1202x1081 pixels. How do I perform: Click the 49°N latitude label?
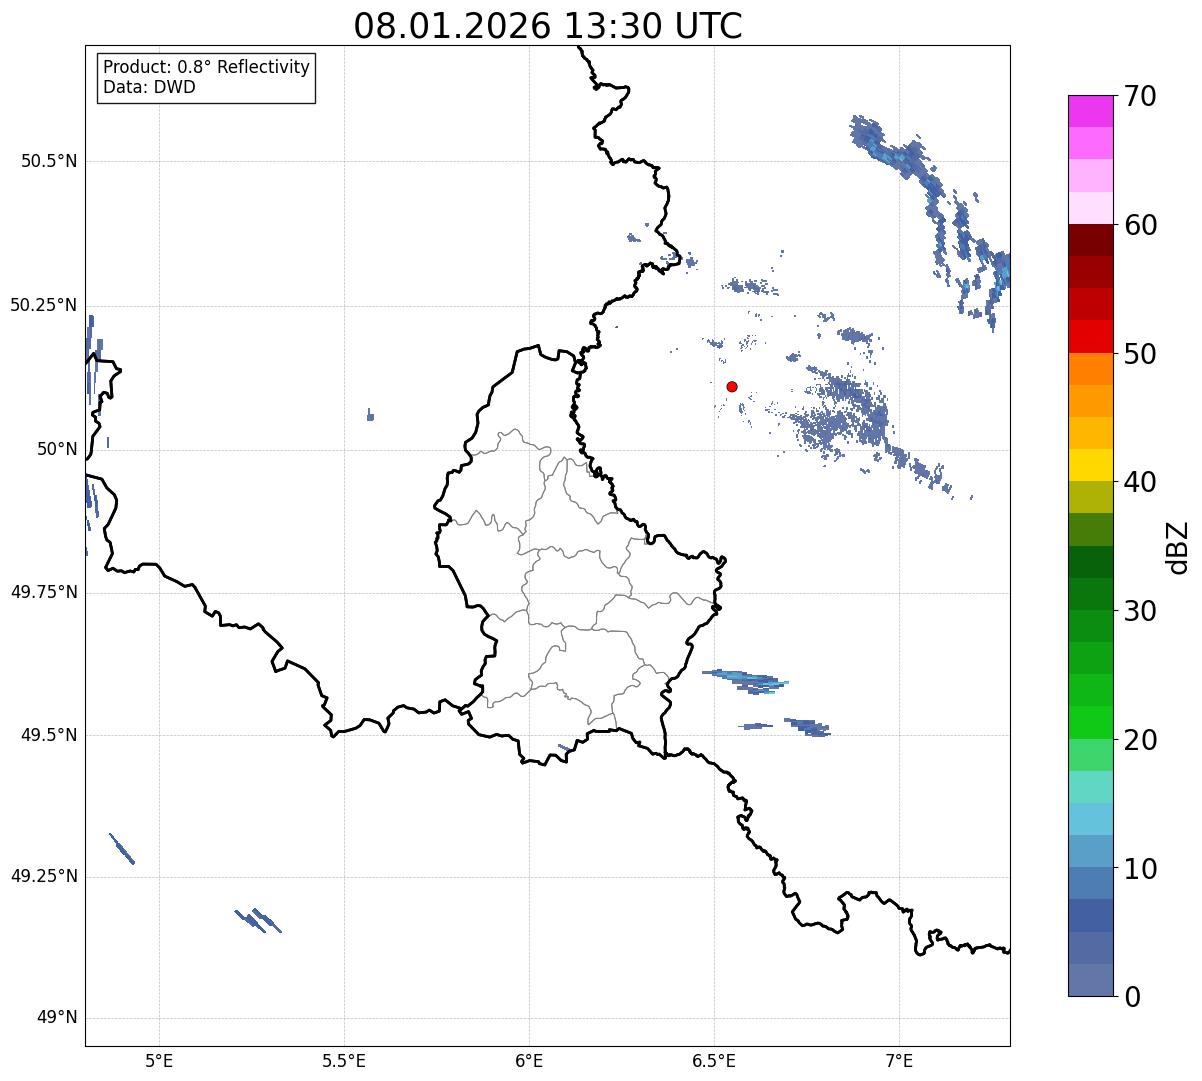(57, 1018)
